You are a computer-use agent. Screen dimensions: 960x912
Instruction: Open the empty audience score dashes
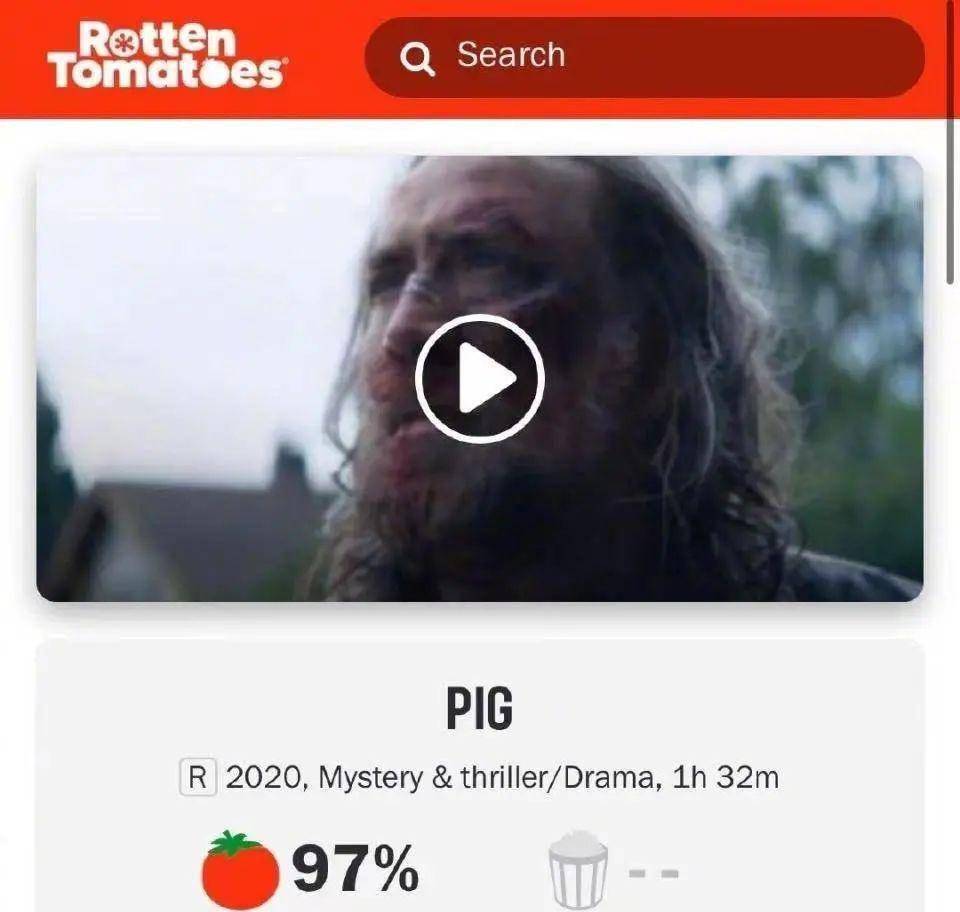pyautogui.click(x=654, y=873)
